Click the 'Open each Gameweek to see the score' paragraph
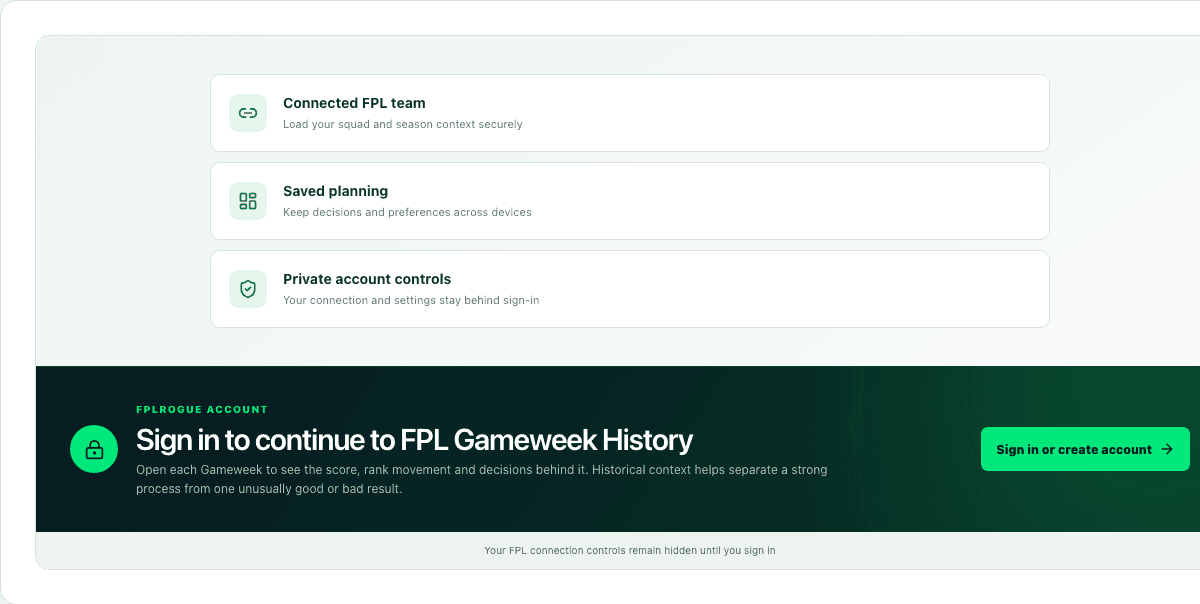This screenshot has height=604, width=1200. tap(482, 479)
